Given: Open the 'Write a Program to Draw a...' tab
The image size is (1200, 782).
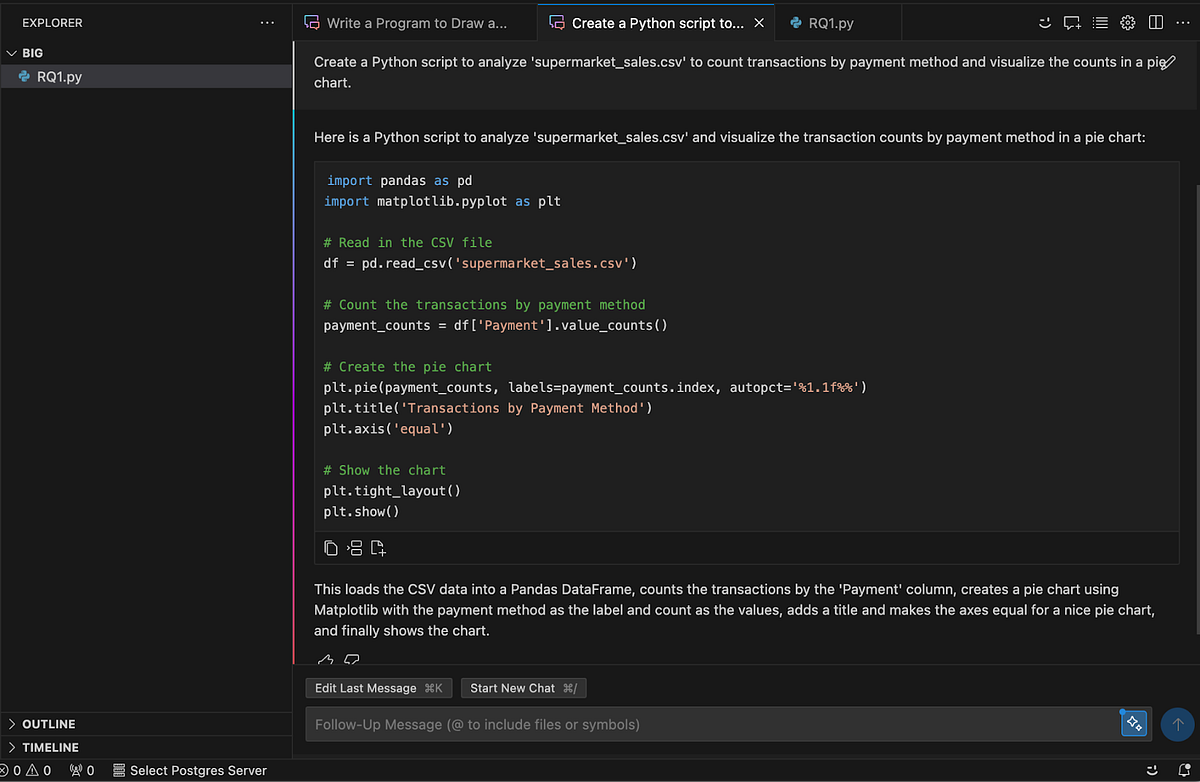Looking at the screenshot, I should pyautogui.click(x=415, y=22).
